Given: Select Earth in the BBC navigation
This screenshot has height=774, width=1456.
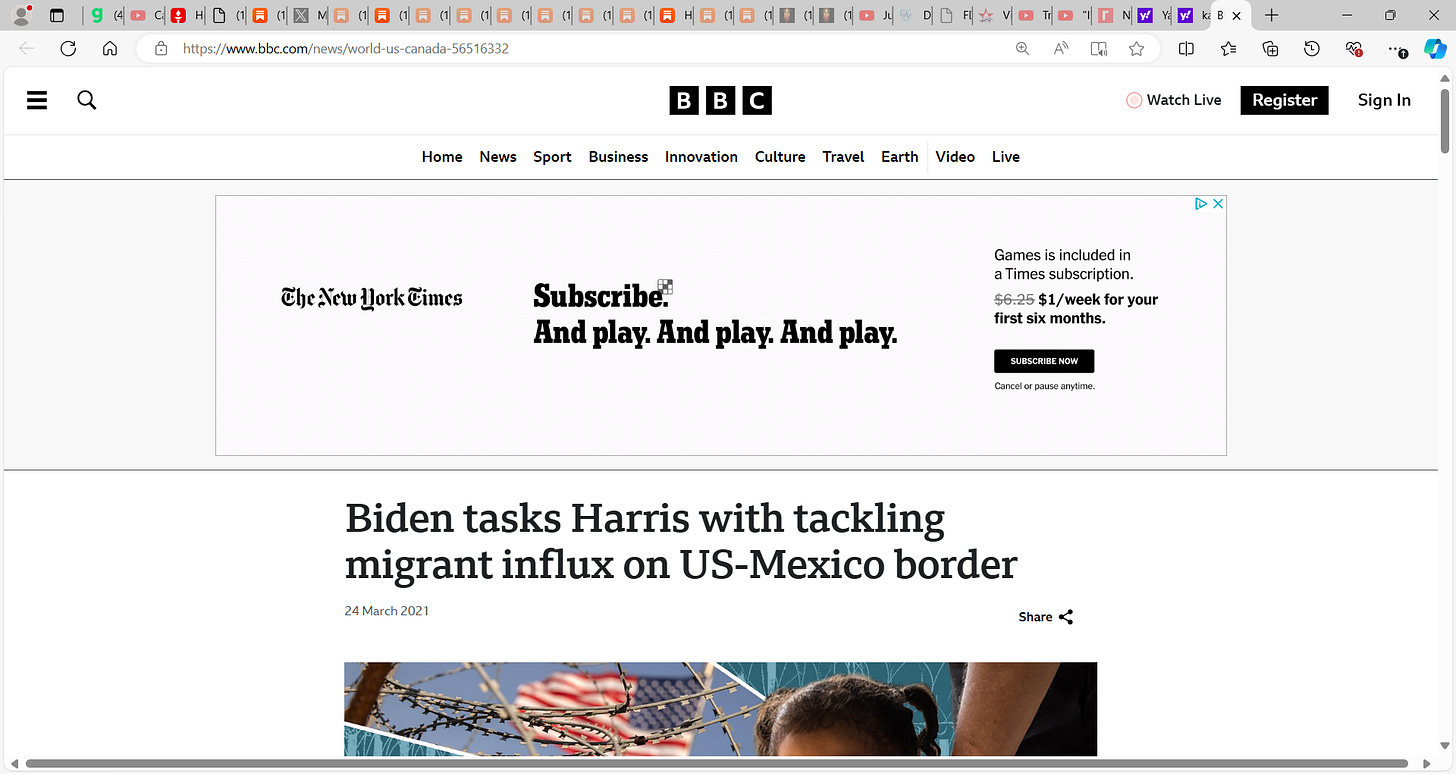Looking at the screenshot, I should point(899,157).
